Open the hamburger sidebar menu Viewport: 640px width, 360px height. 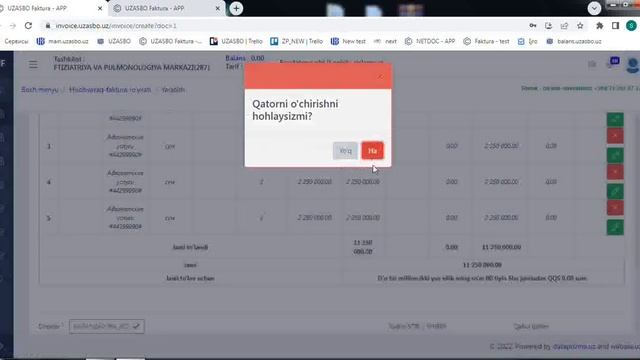click(x=33, y=64)
